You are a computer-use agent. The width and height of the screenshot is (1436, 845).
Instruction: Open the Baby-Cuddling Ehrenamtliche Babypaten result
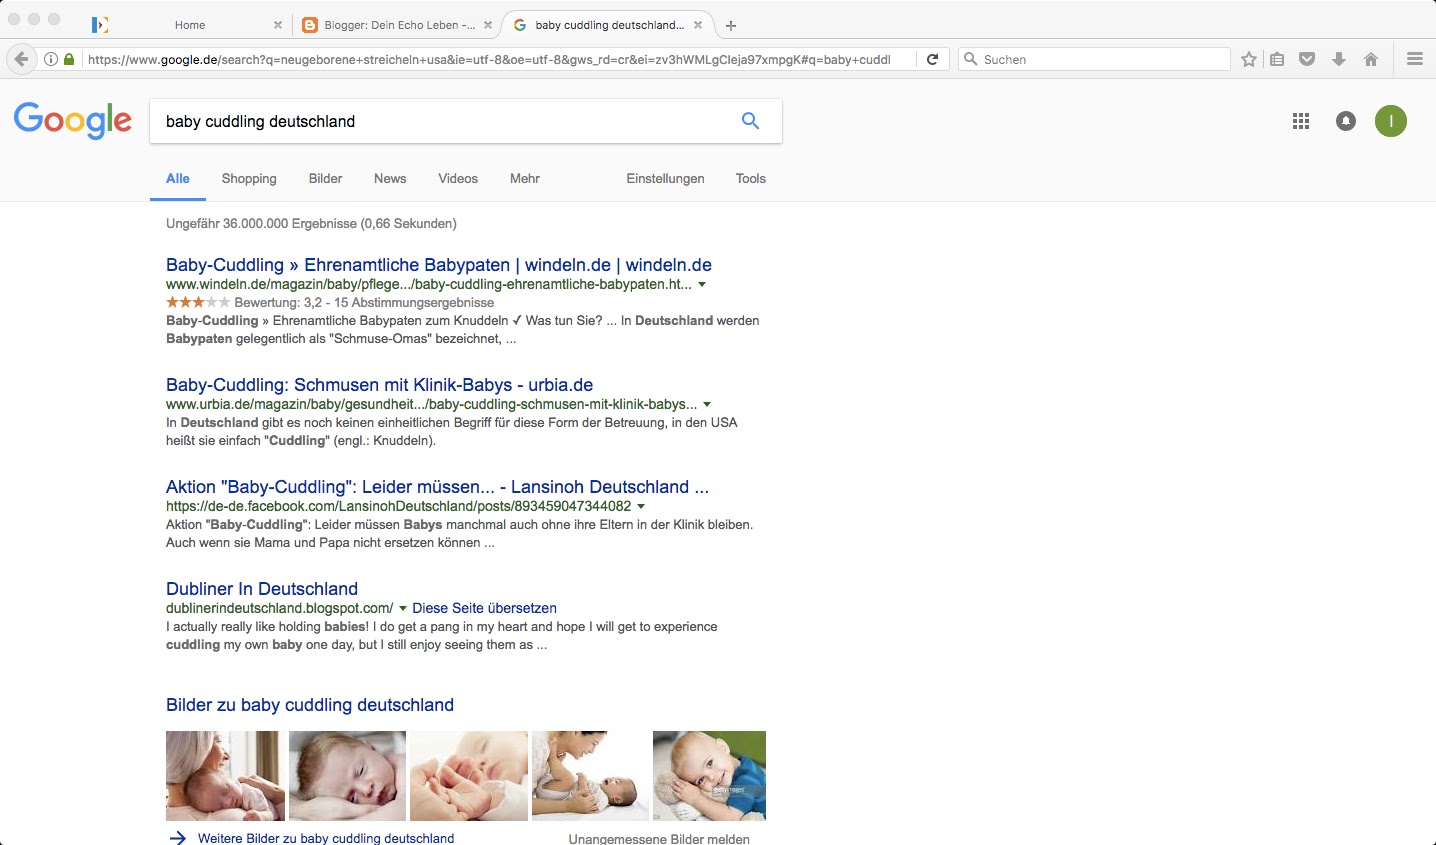(x=439, y=265)
